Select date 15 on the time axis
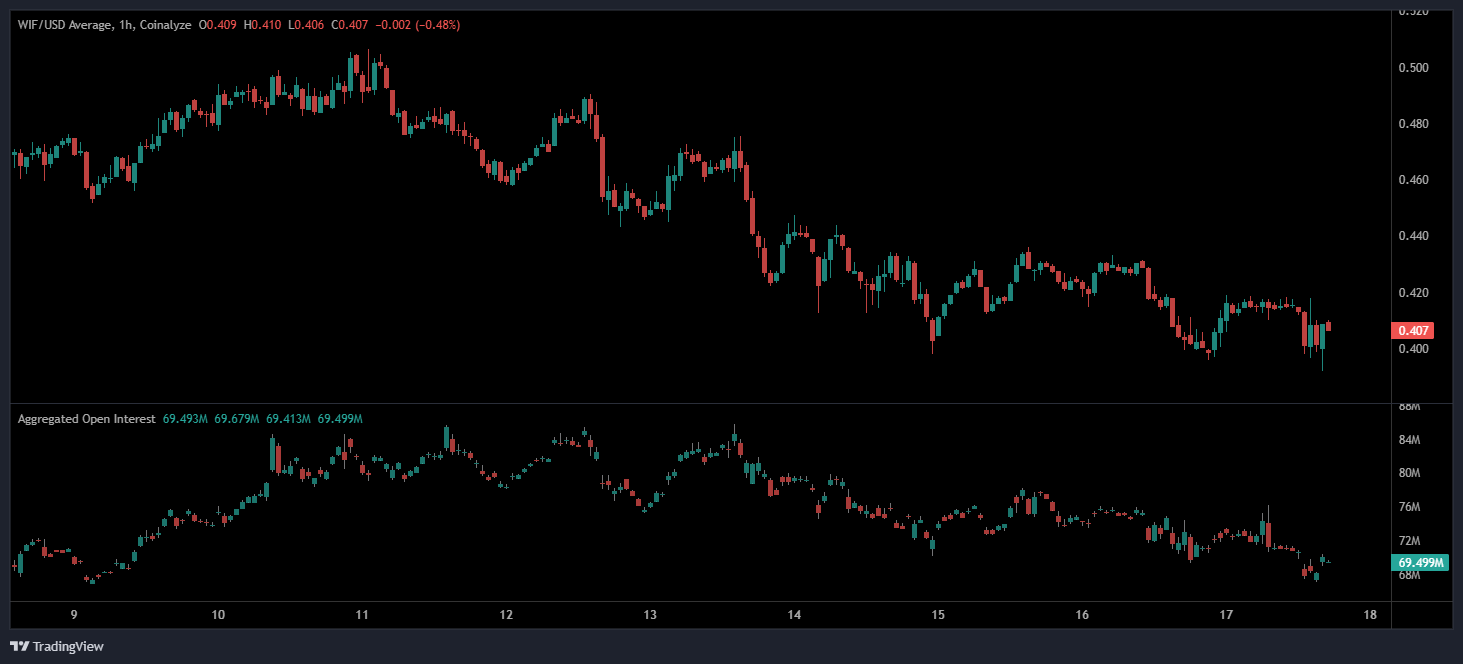Viewport: 1463px width, 664px height. pos(938,614)
